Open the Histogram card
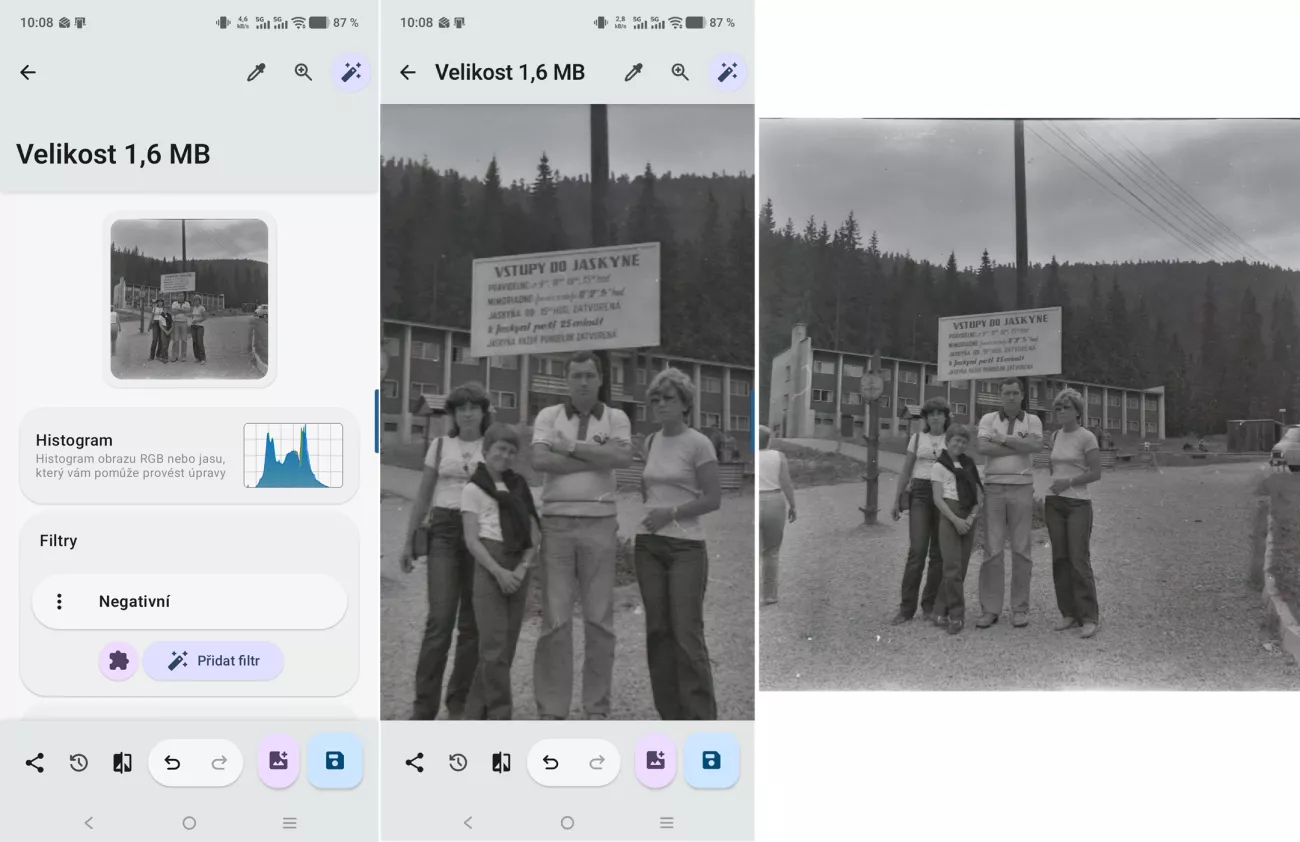Image resolution: width=1300 pixels, height=842 pixels. pyautogui.click(x=189, y=455)
